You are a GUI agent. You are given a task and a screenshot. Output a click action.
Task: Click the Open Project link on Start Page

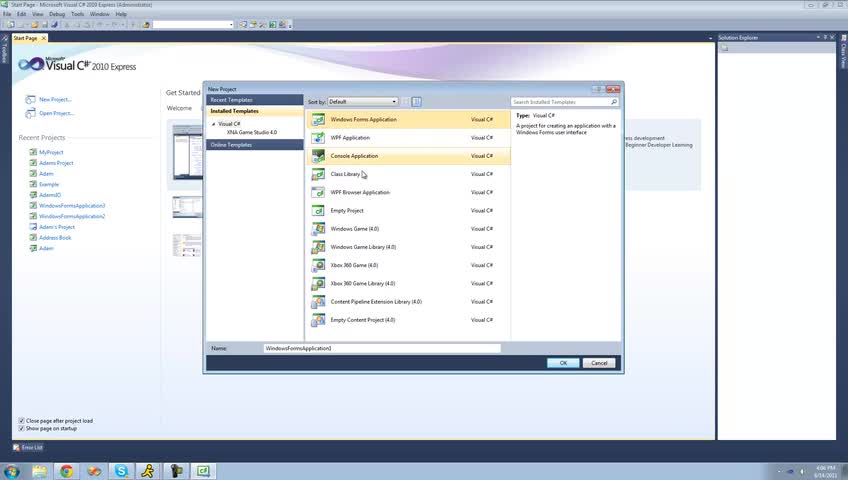click(x=56, y=114)
